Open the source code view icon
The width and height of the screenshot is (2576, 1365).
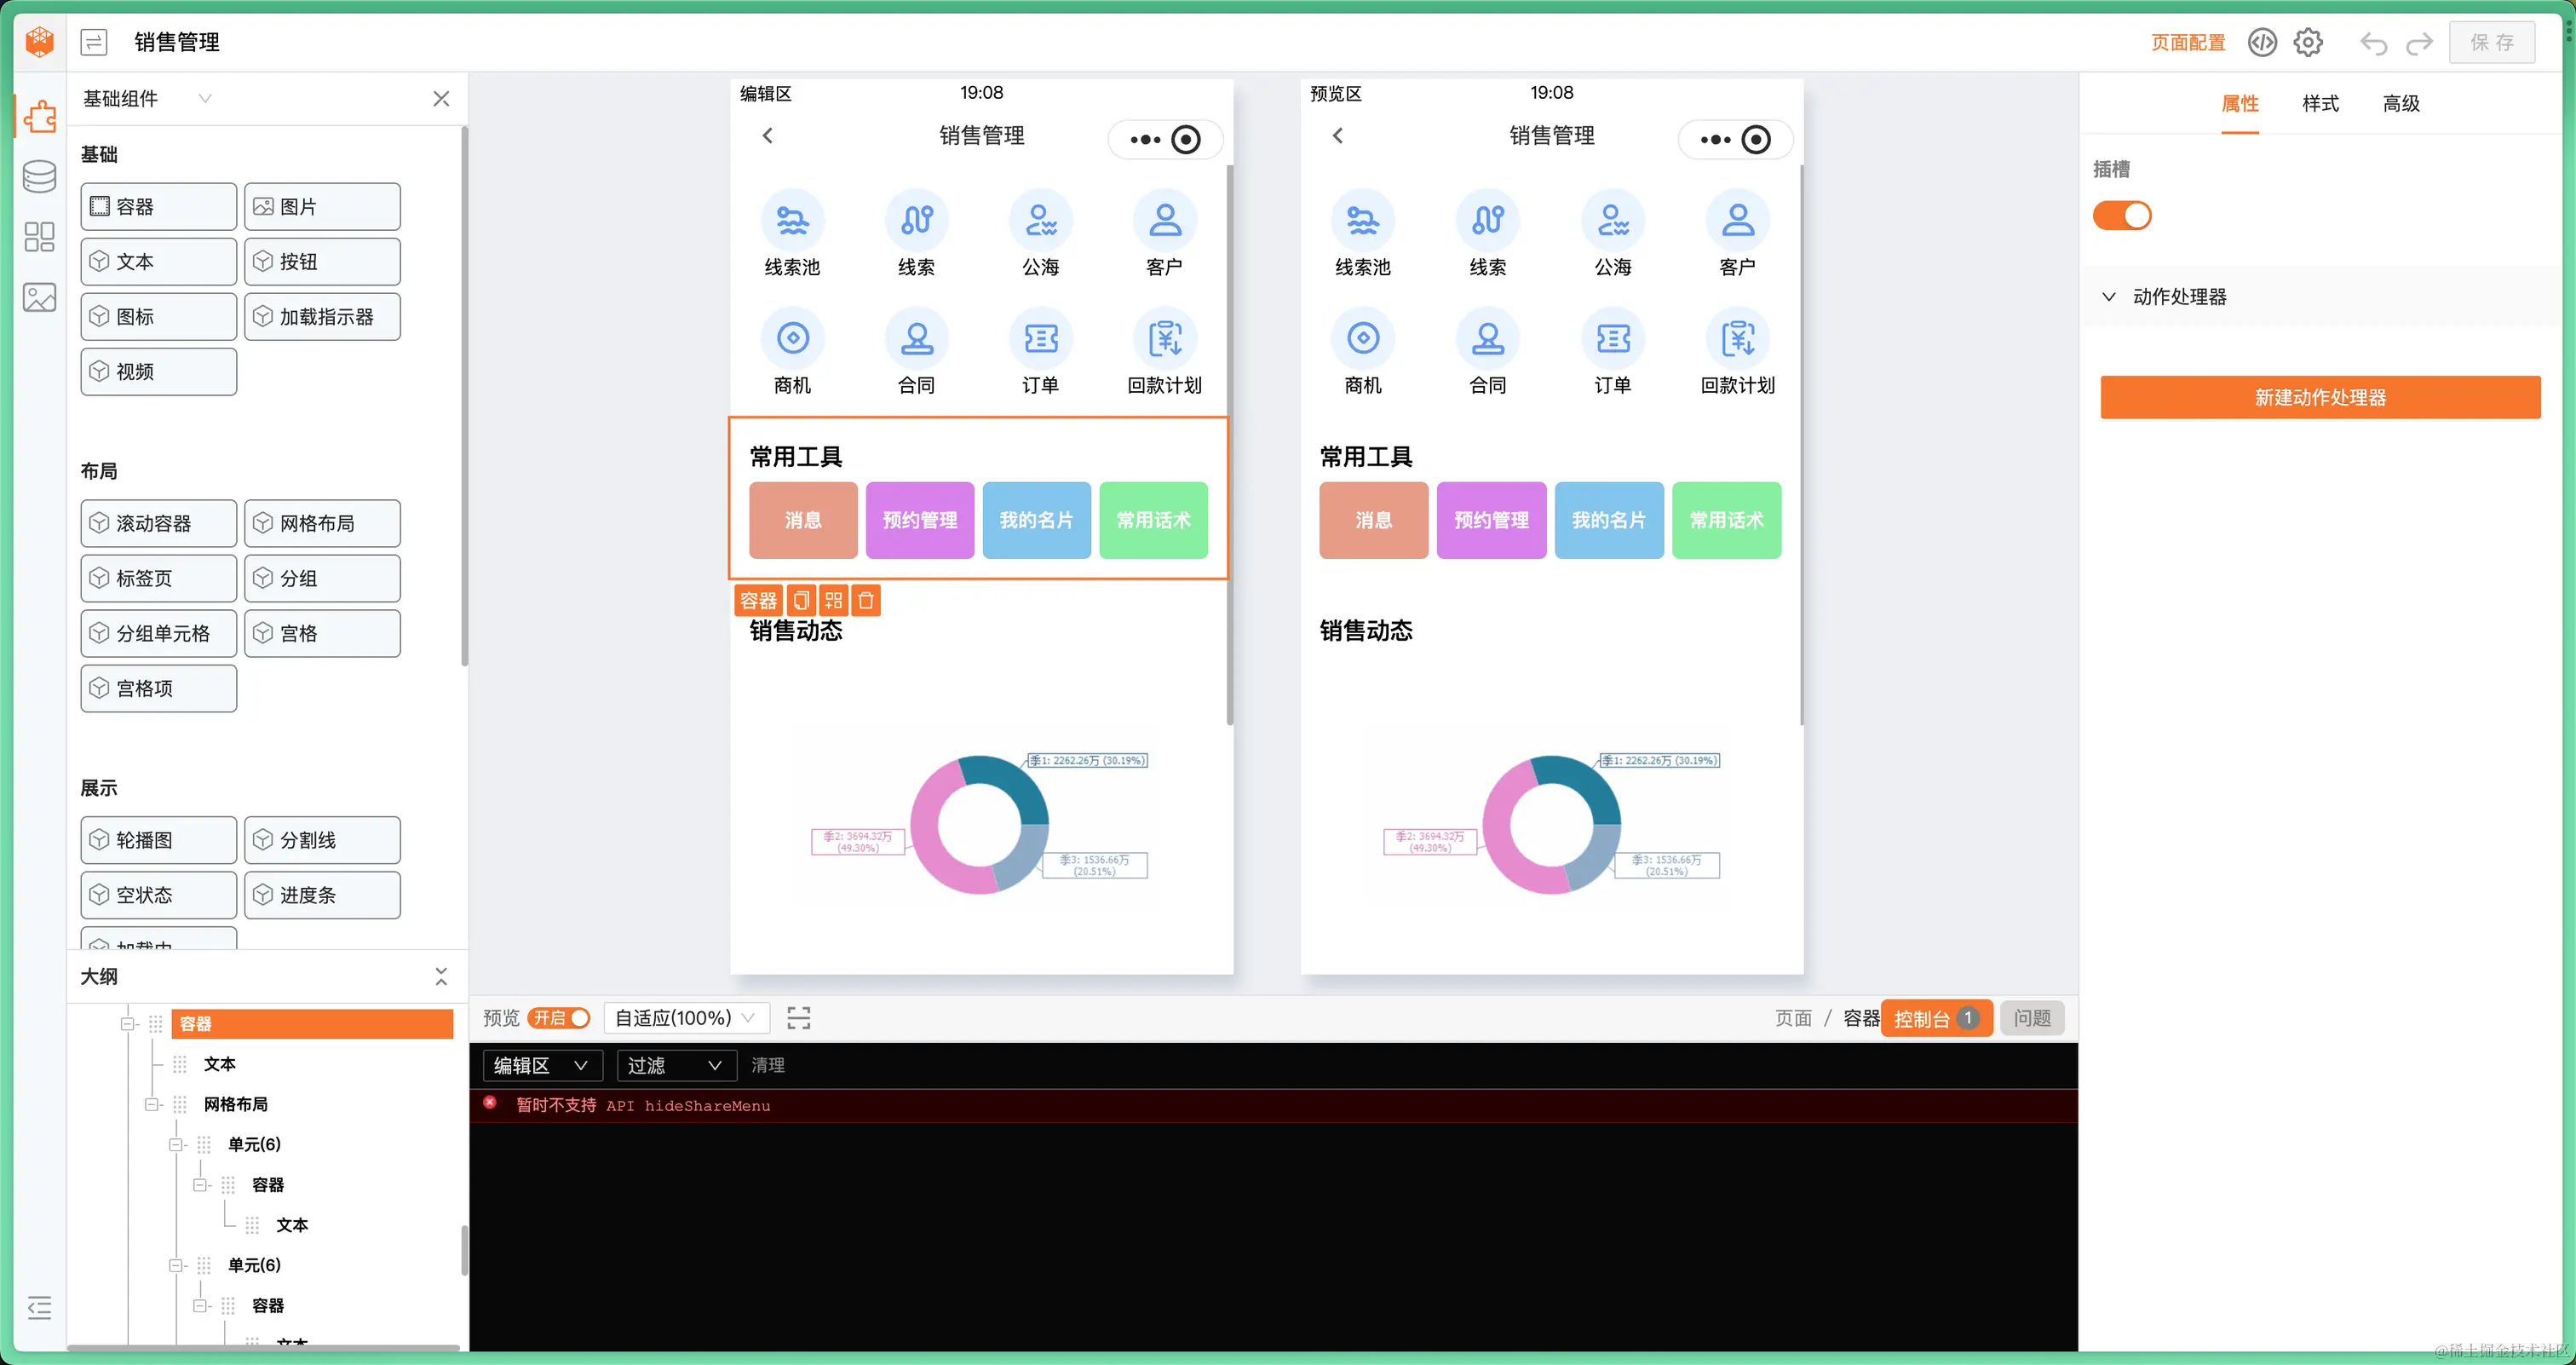tap(2262, 42)
